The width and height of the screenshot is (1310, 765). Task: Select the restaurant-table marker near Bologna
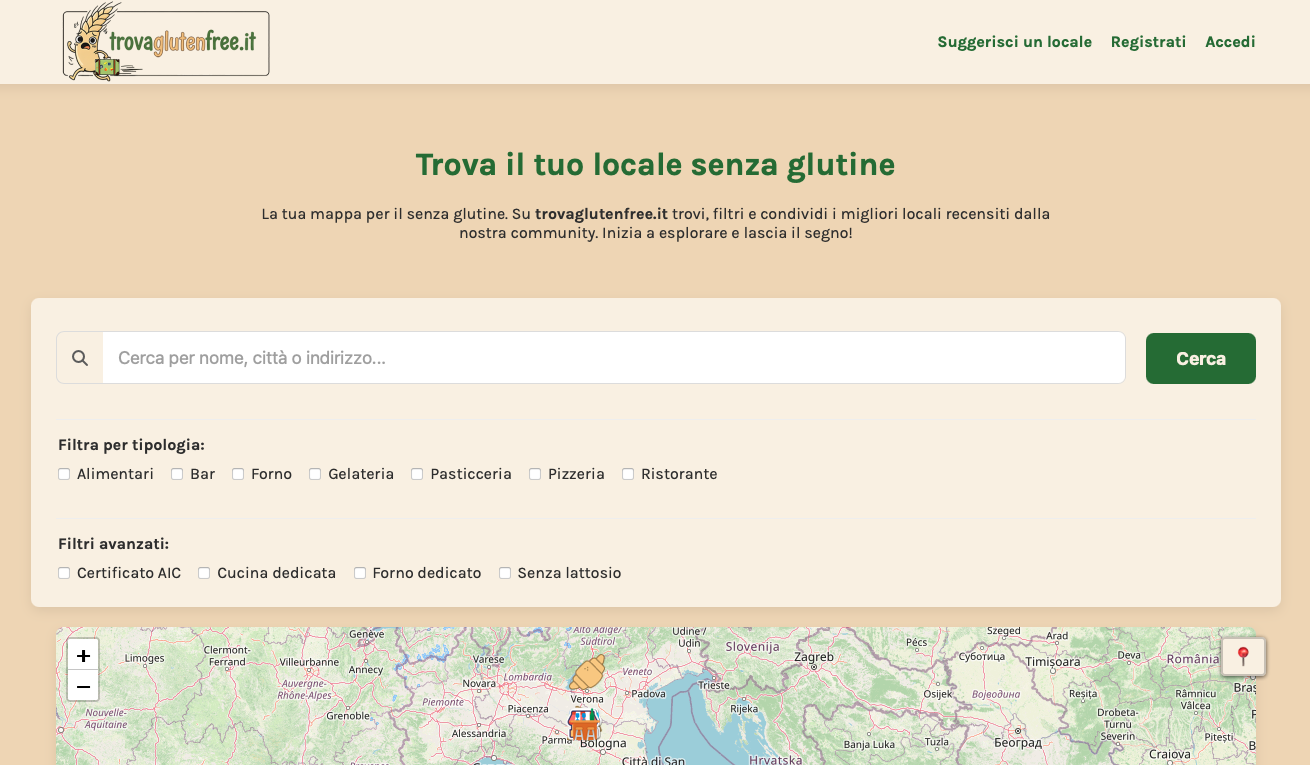[584, 723]
